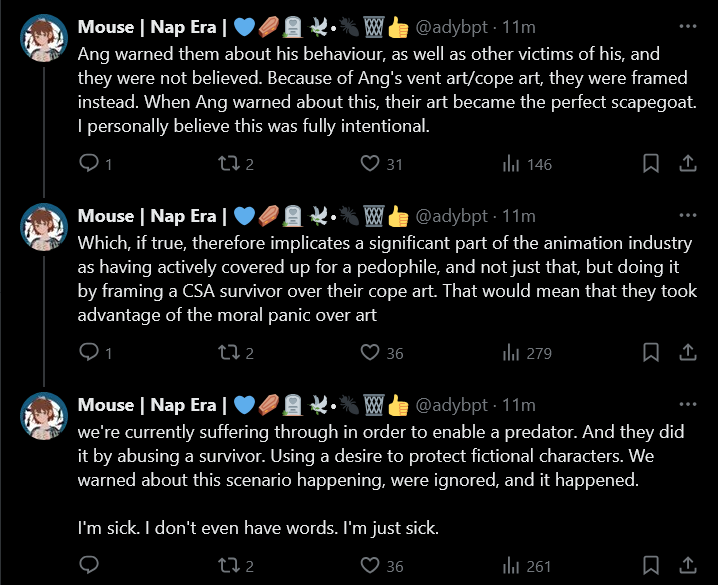Open @adybpt handle on first tweet
Viewport: 718px width, 585px height.
tap(451, 27)
